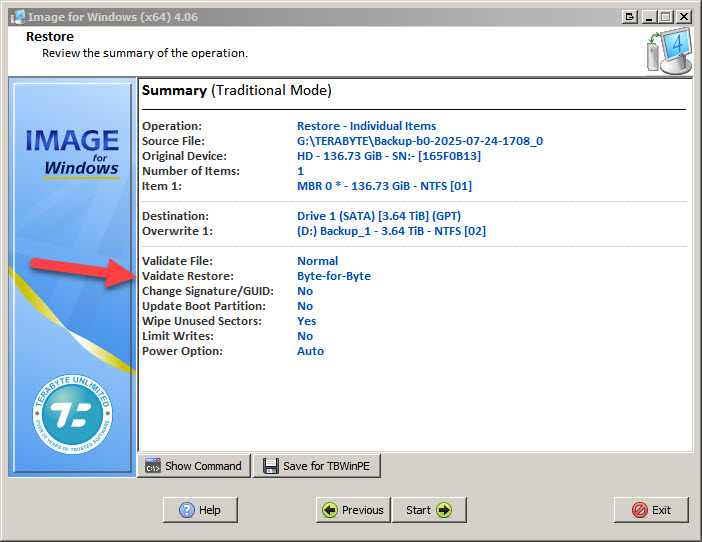Start the restore operation

click(429, 510)
